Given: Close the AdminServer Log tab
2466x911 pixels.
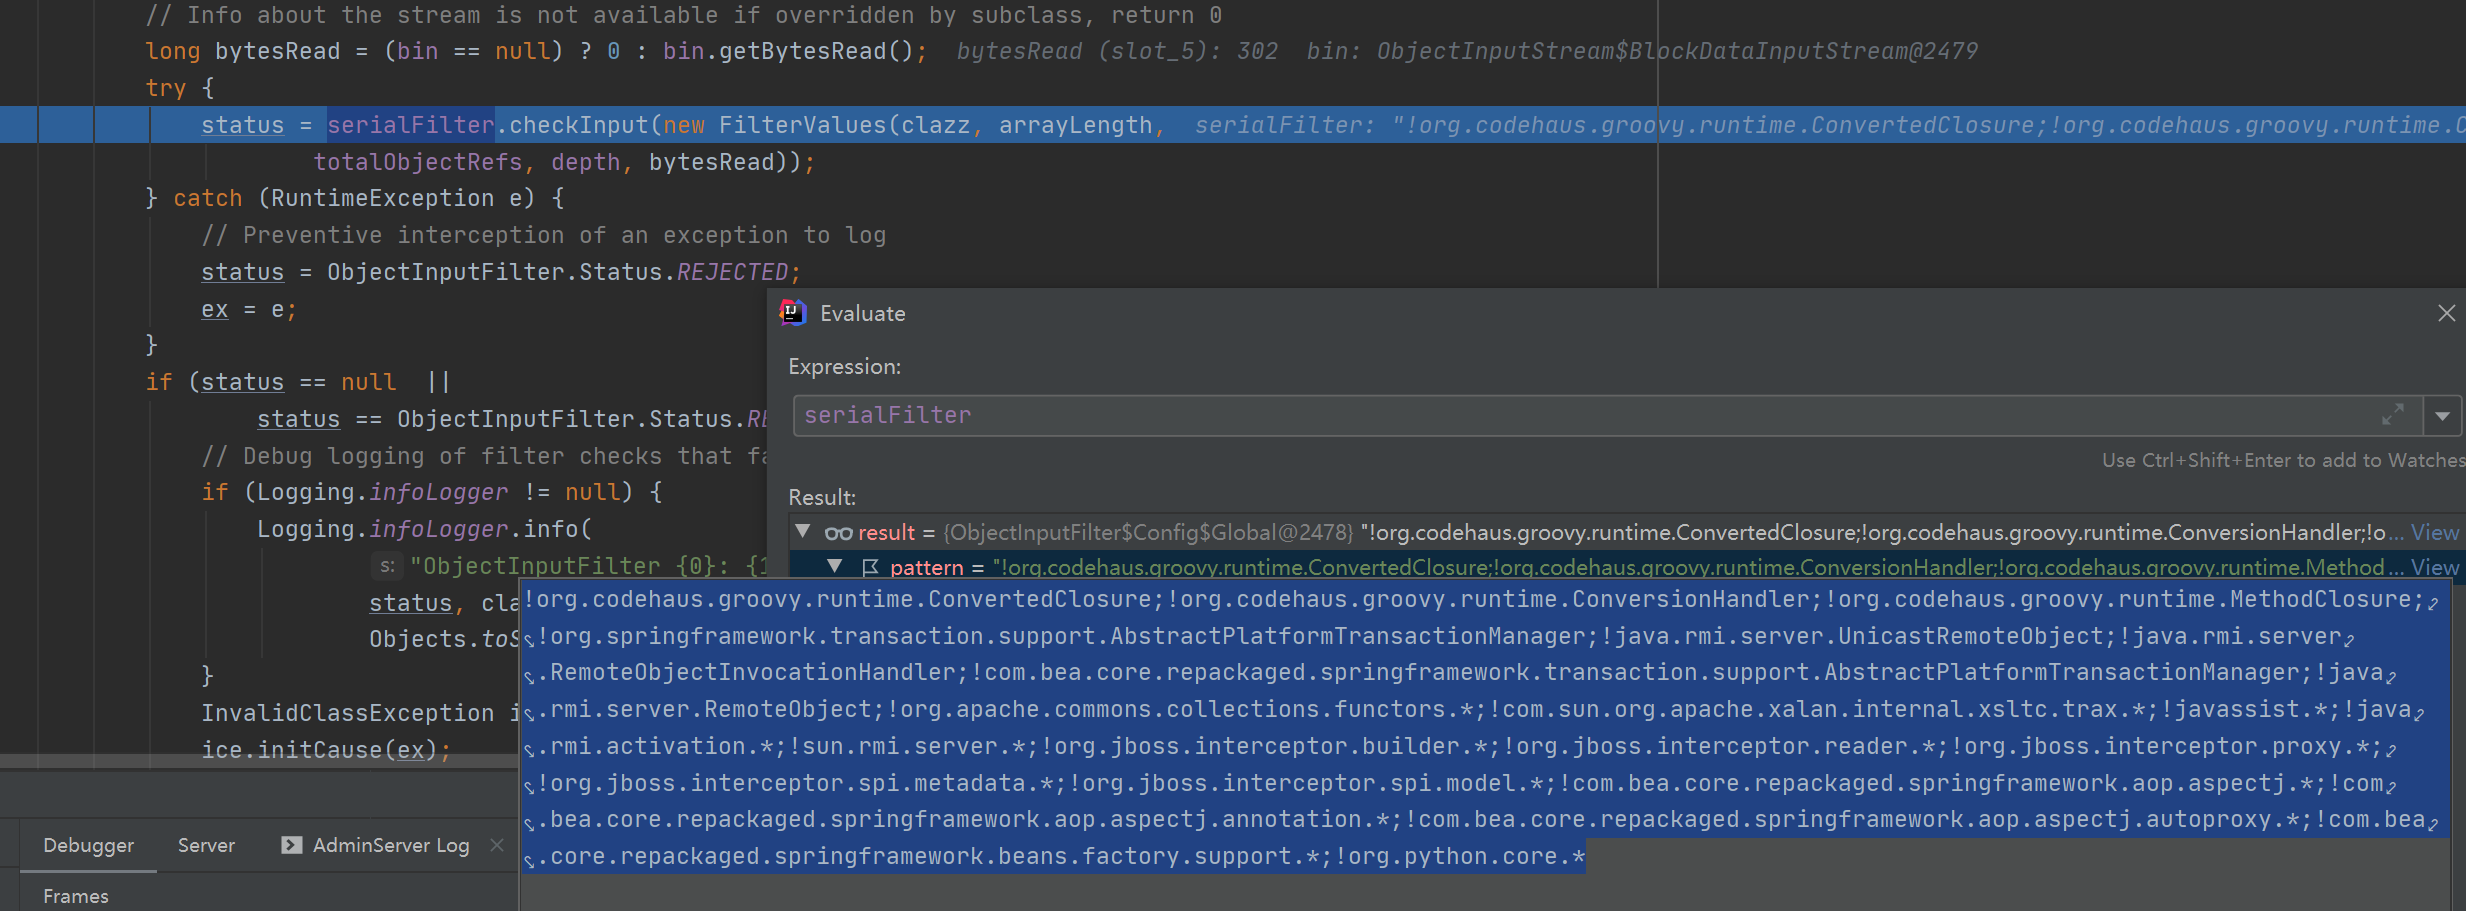Looking at the screenshot, I should click(497, 845).
